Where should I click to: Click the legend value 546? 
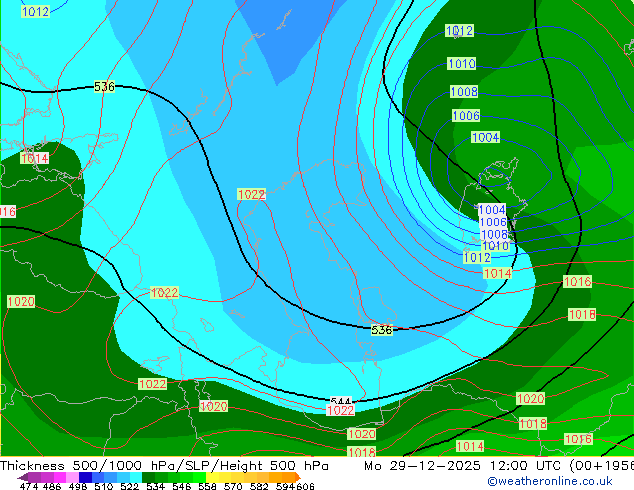pyautogui.click(x=182, y=486)
